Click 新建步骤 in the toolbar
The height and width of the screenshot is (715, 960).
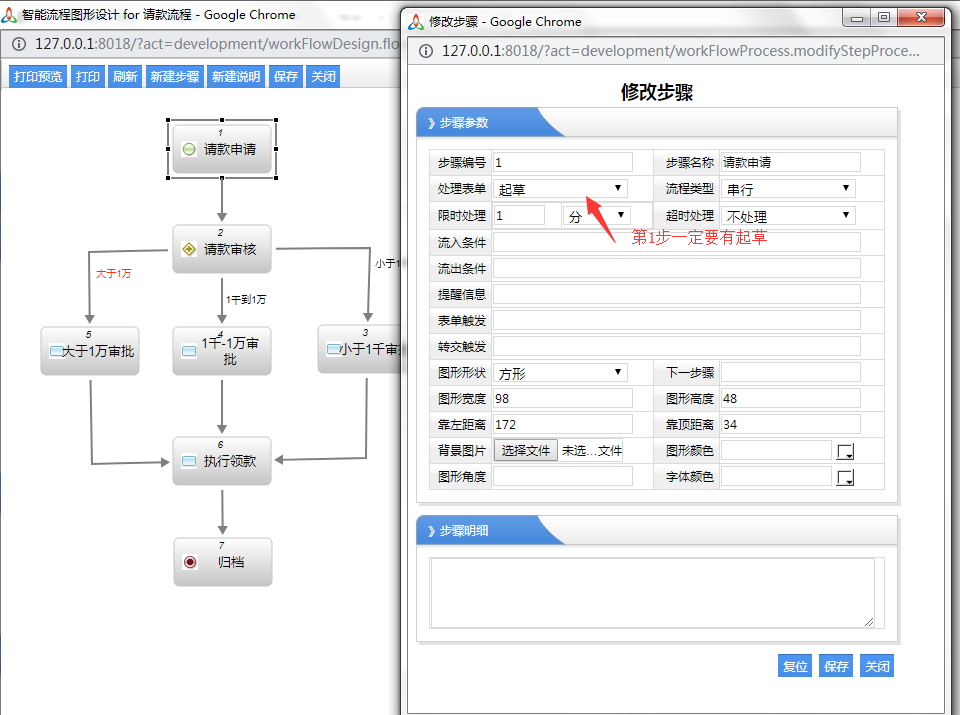pyautogui.click(x=174, y=77)
